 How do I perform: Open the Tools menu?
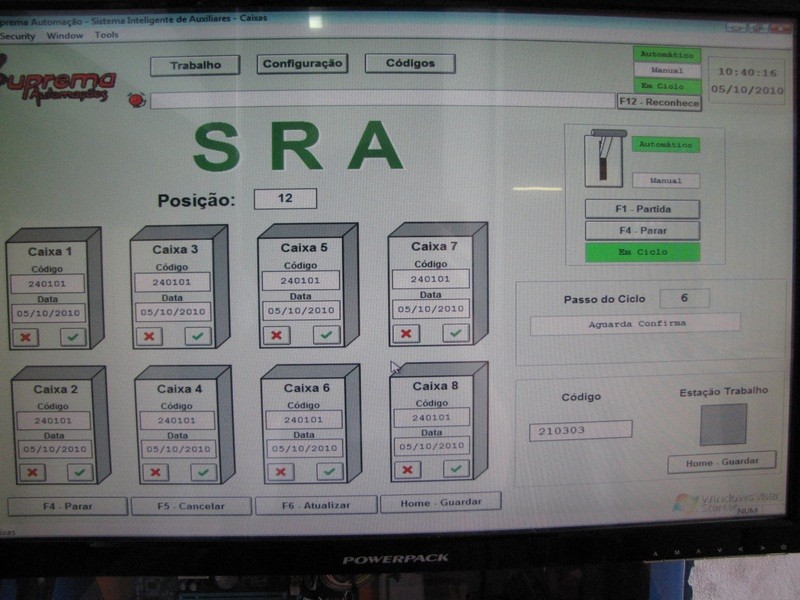click(x=106, y=35)
